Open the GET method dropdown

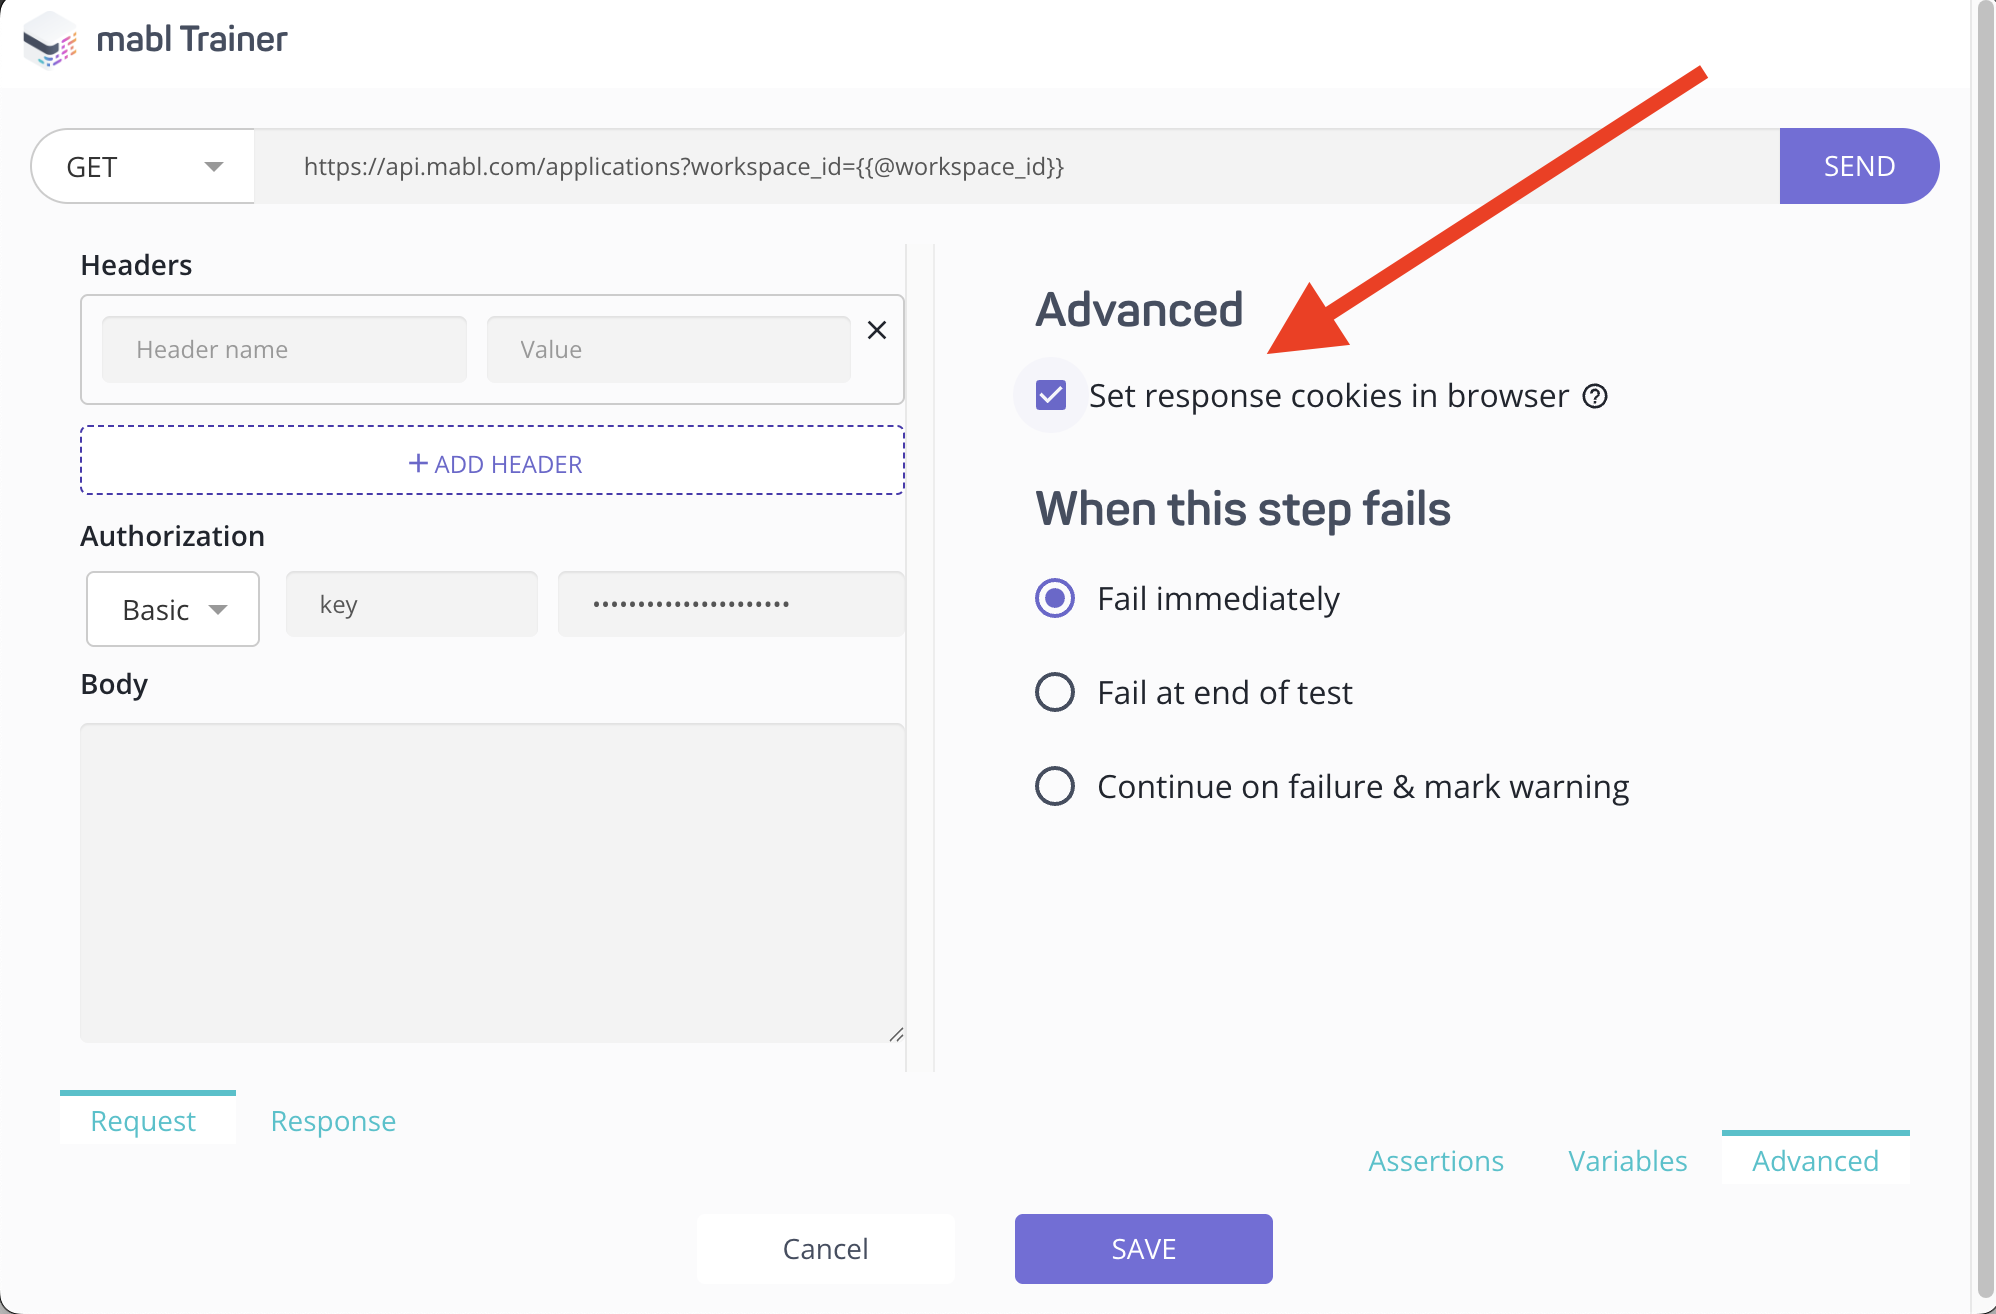click(x=143, y=167)
